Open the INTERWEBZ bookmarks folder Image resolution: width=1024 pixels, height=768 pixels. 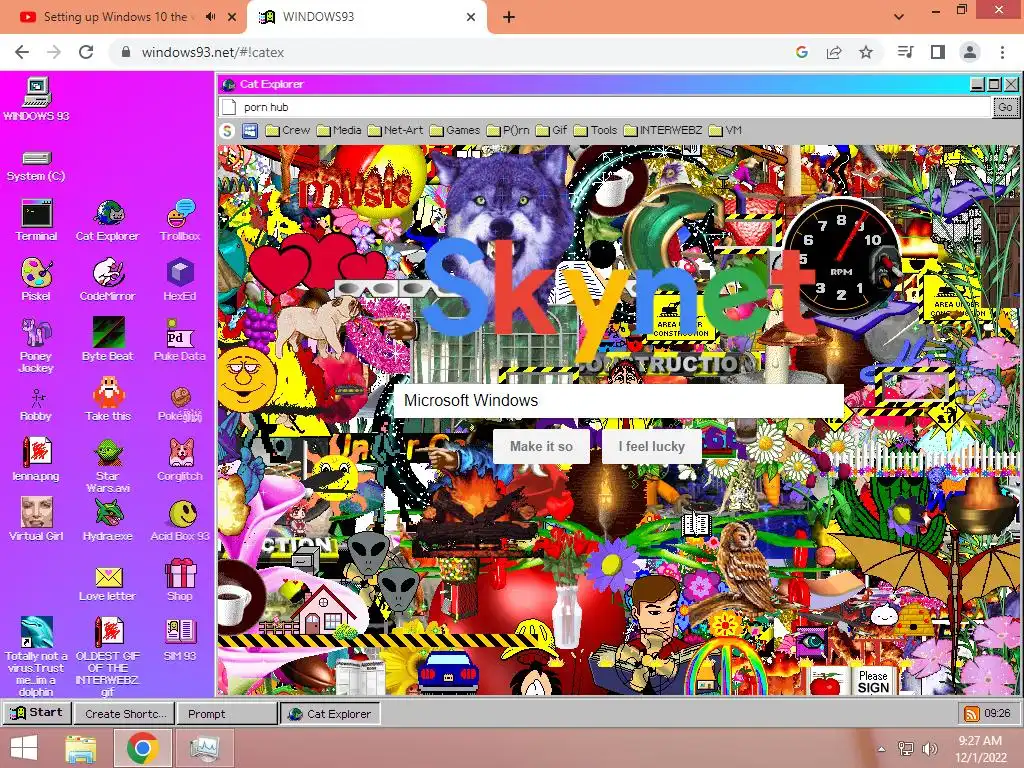663,131
